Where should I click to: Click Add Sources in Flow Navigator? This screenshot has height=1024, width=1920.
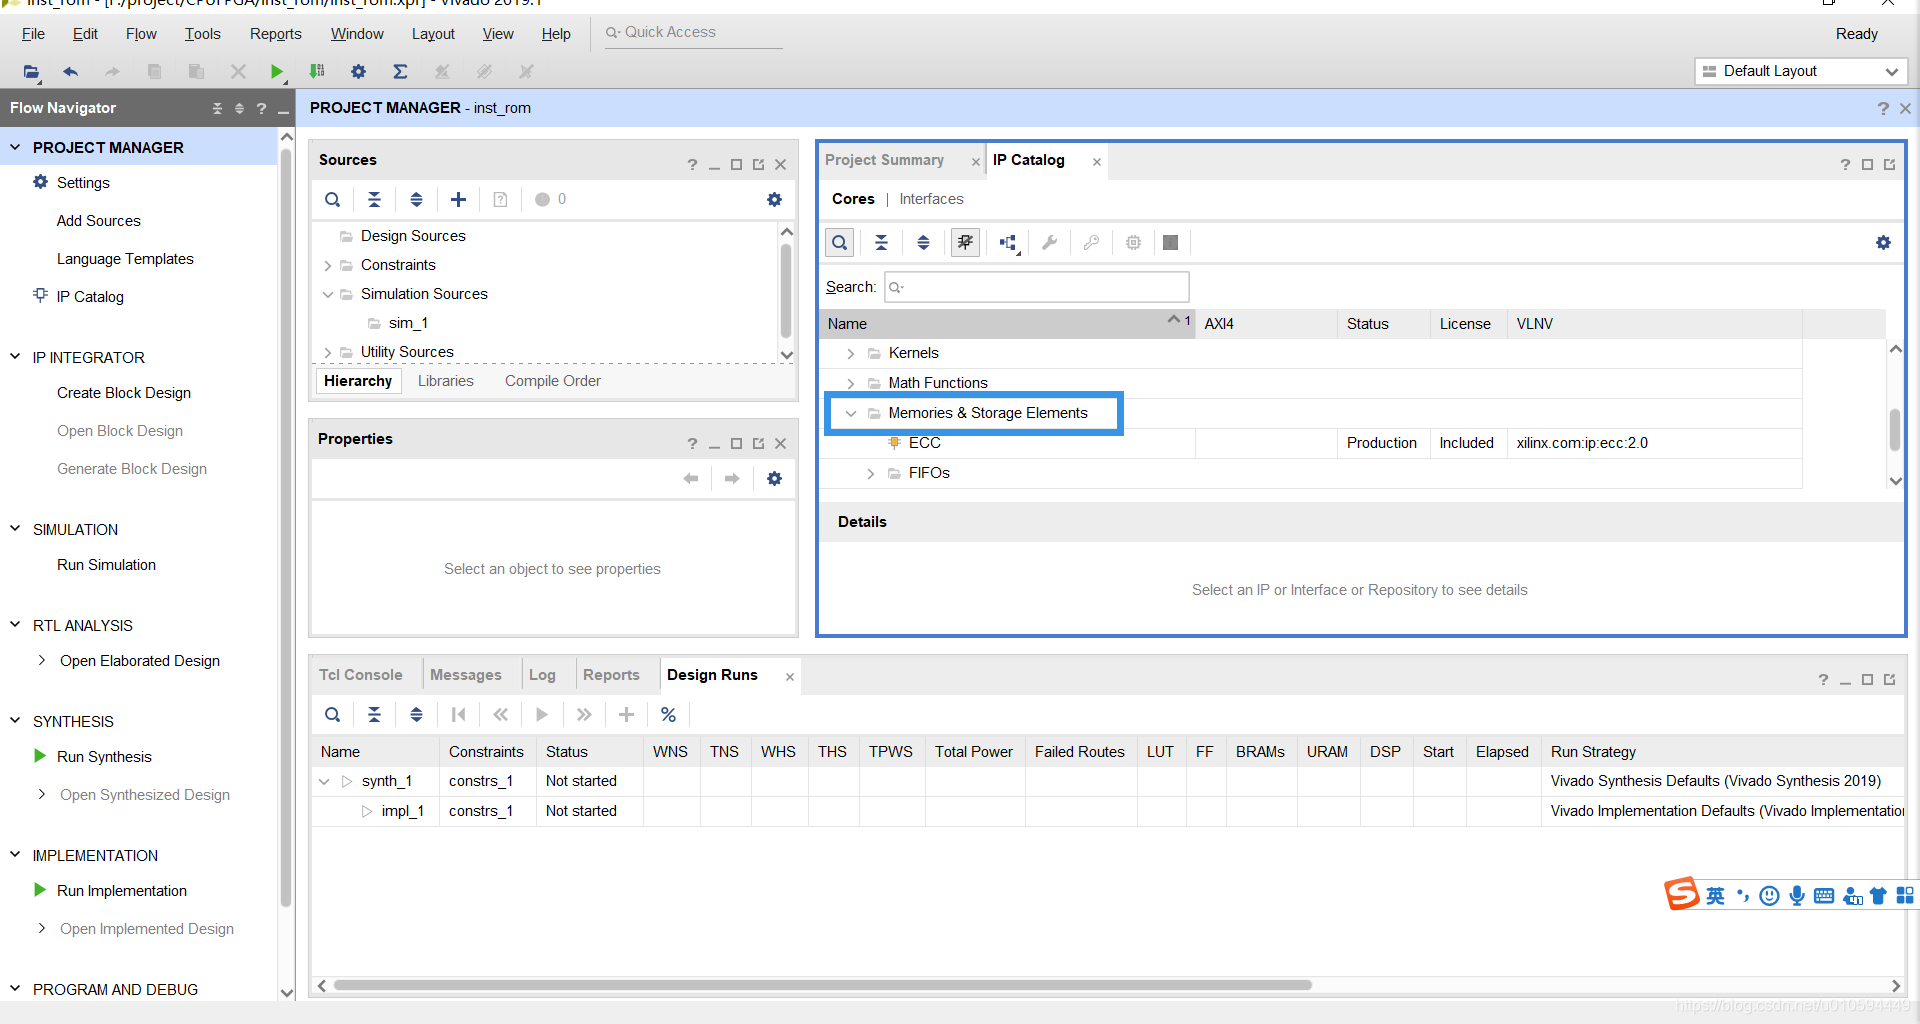[x=99, y=221]
